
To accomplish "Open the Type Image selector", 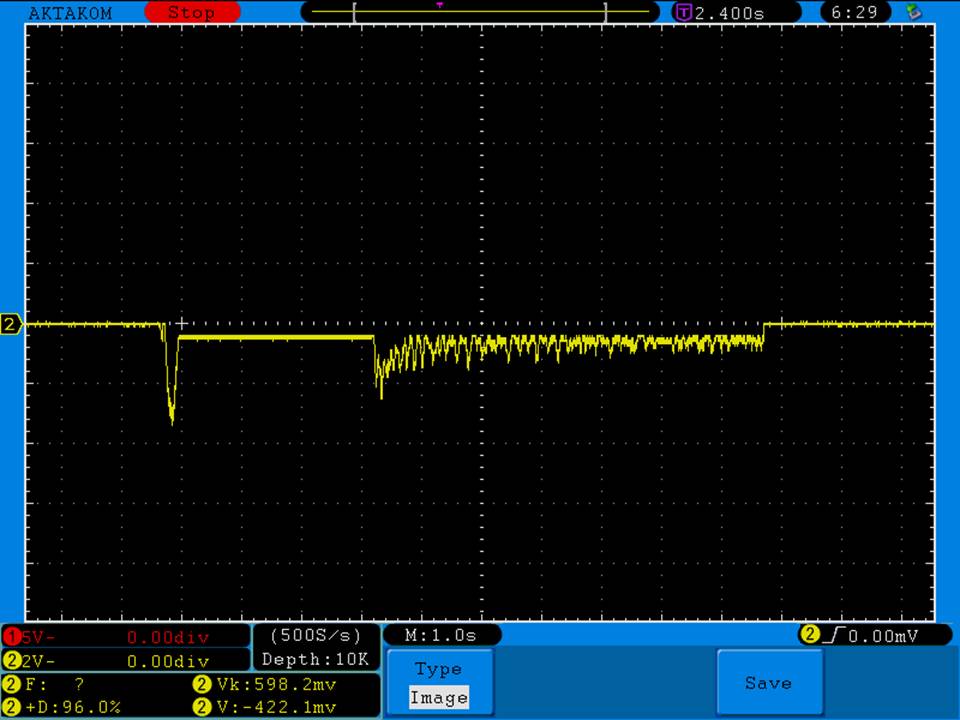I will [438, 683].
